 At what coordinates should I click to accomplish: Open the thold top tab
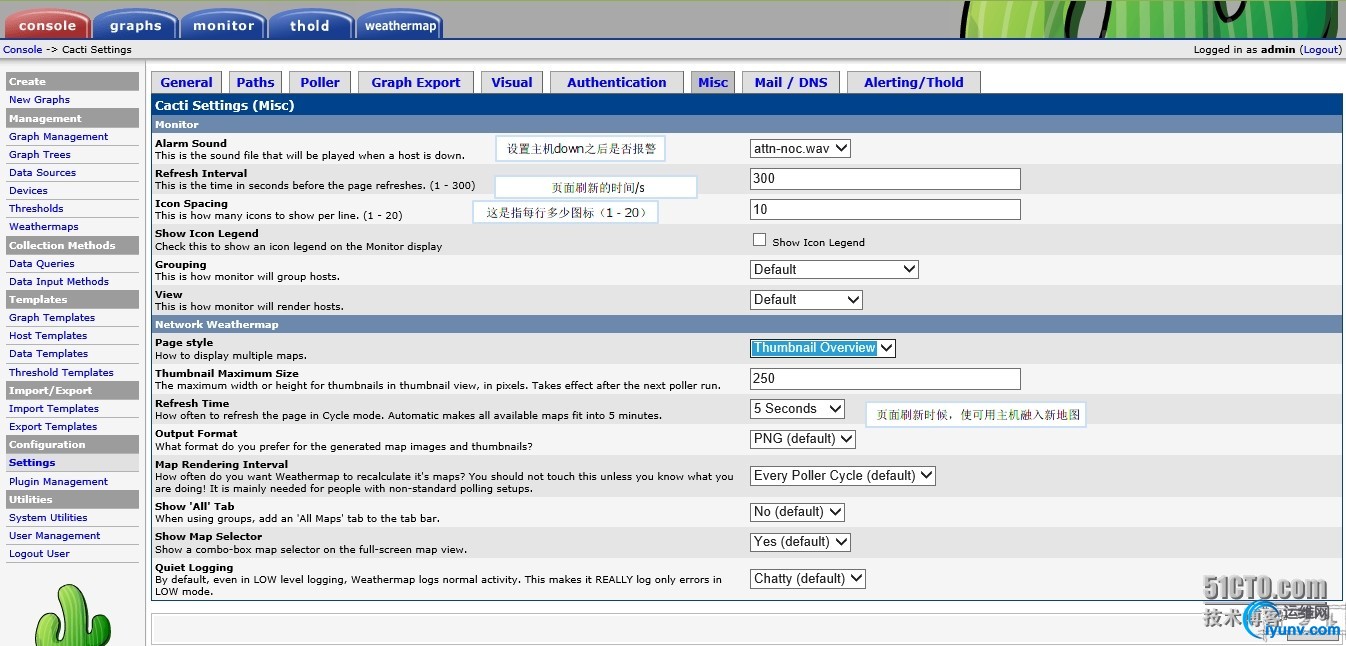coord(310,25)
